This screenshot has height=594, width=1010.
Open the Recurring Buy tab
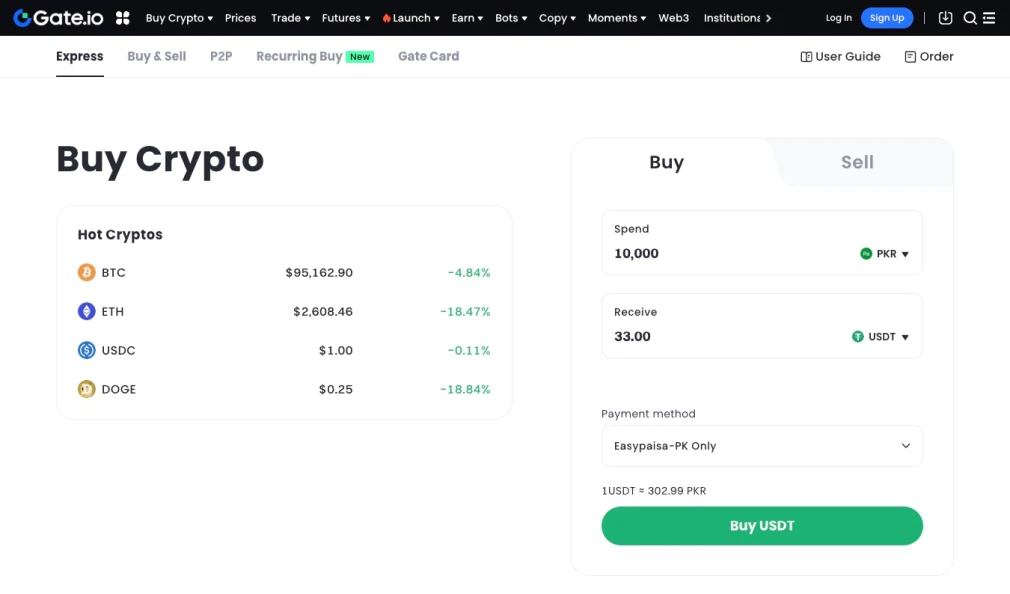point(298,56)
